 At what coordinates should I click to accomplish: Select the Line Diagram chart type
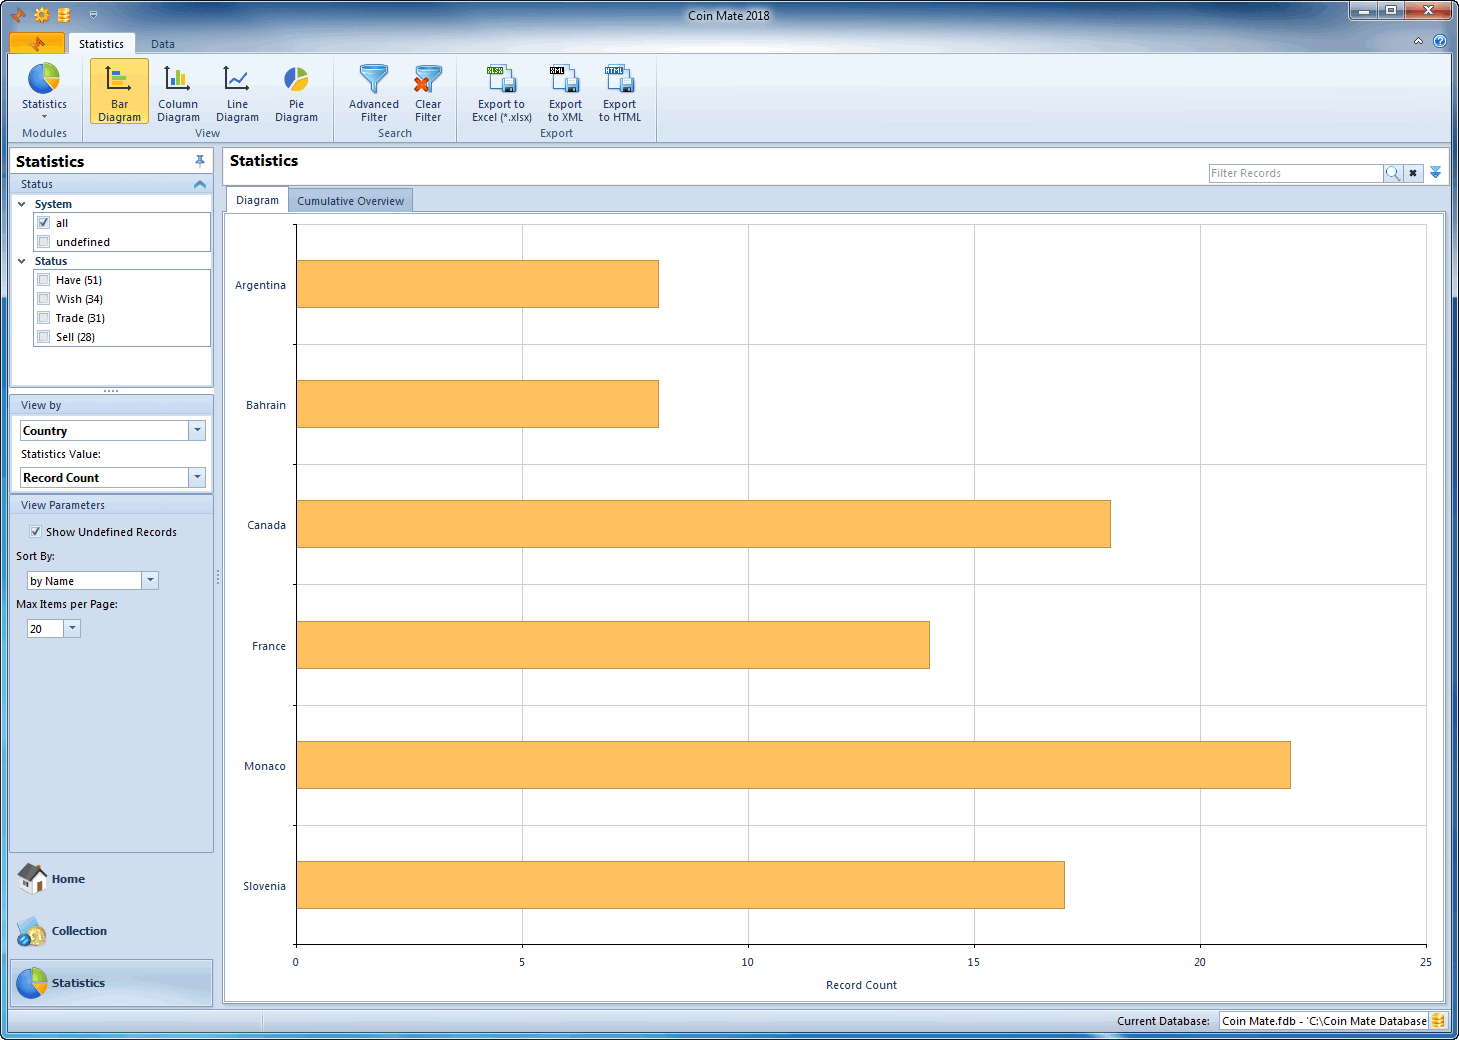point(237,92)
